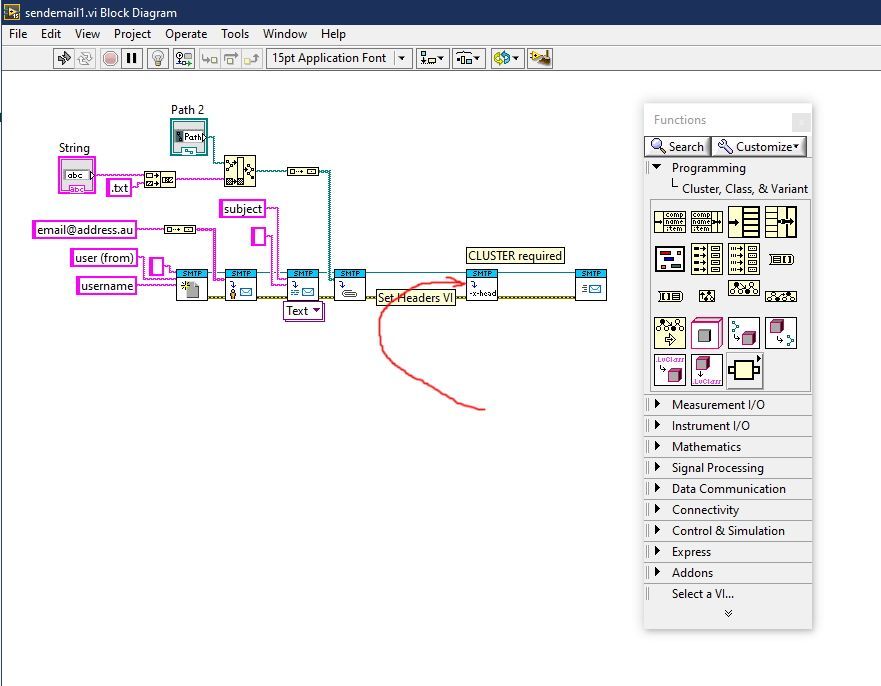The image size is (881, 686).
Task: Open the Distribute Objects dropdown
Action: pos(468,58)
